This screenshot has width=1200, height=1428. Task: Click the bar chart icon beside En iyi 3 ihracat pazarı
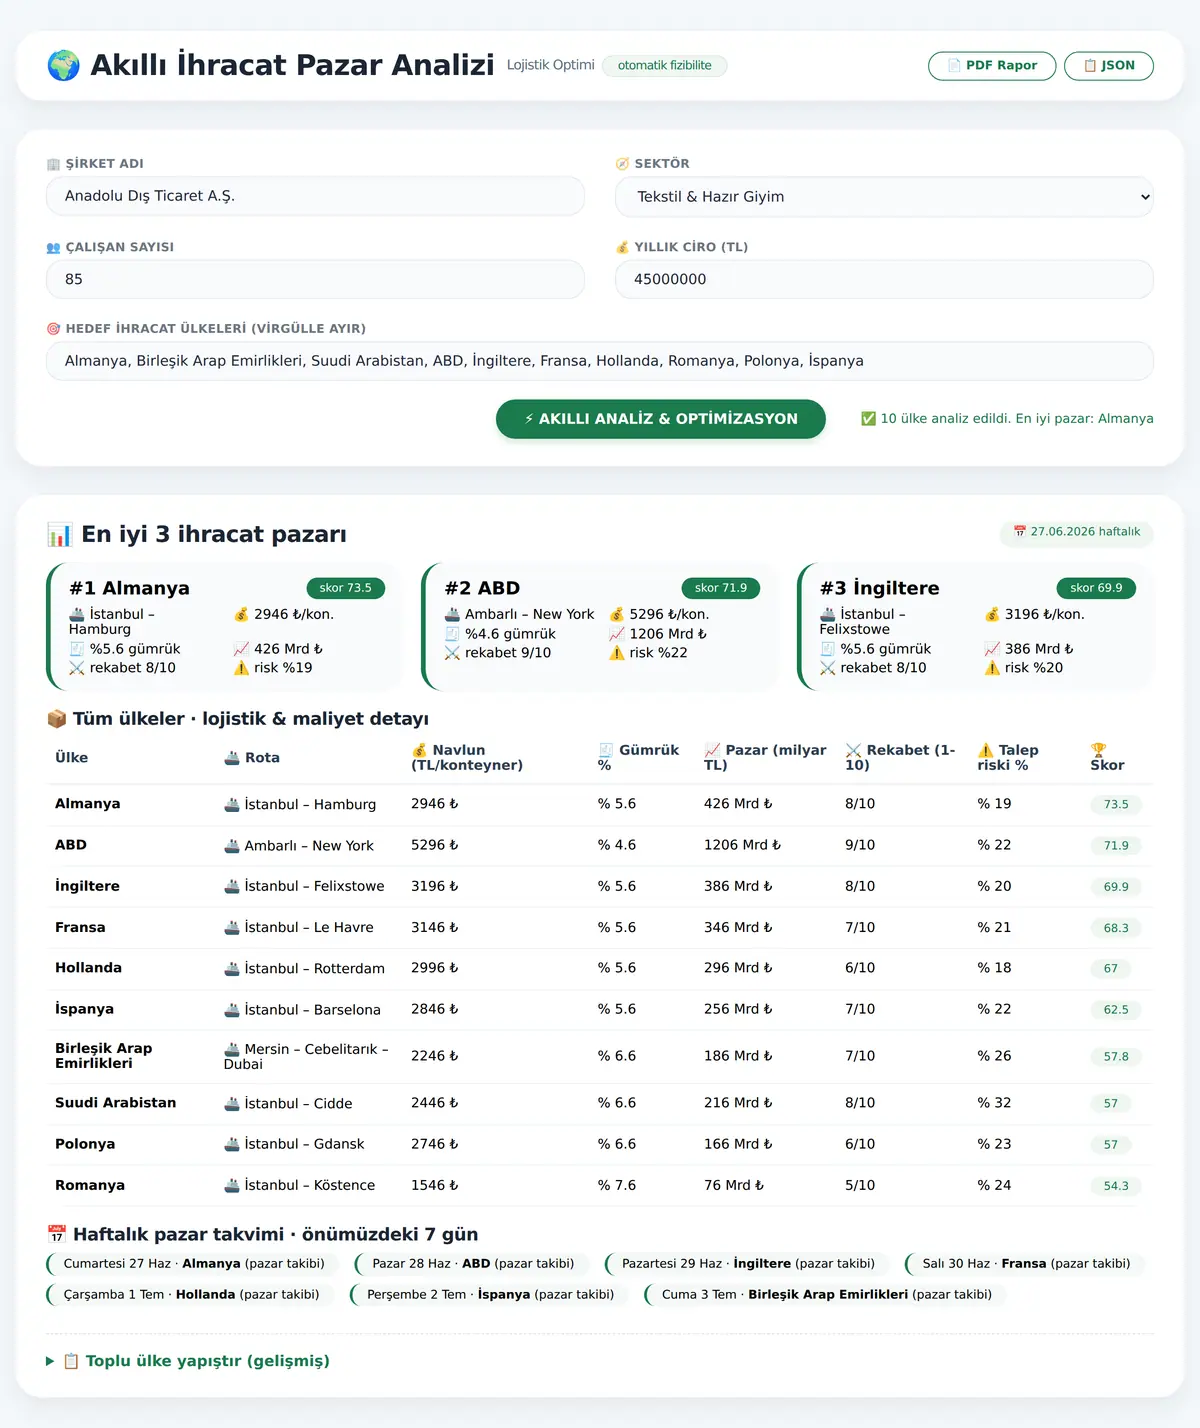(x=59, y=535)
